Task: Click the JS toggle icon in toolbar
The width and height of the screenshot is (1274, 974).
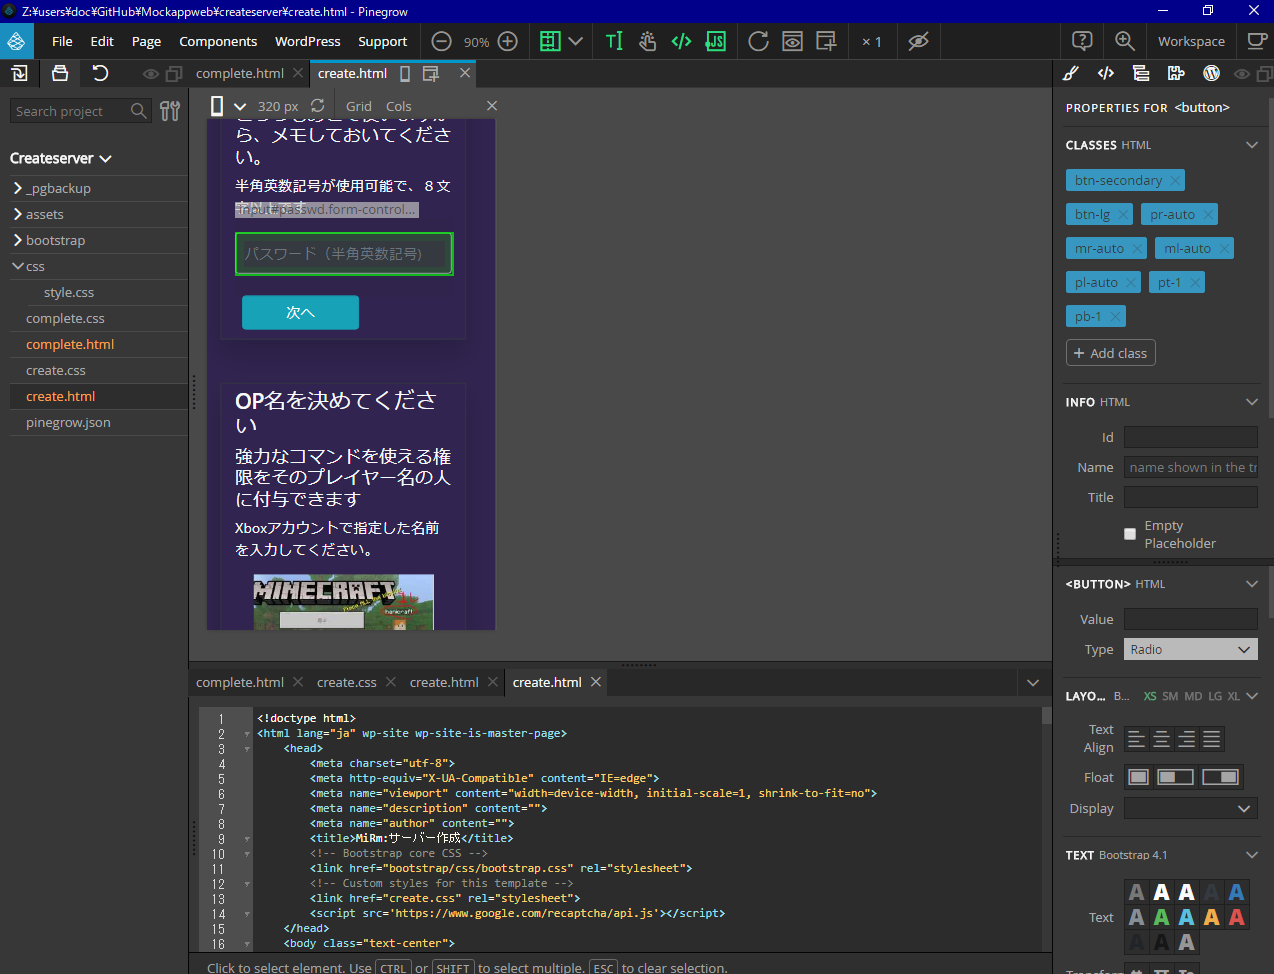Action: coord(716,41)
